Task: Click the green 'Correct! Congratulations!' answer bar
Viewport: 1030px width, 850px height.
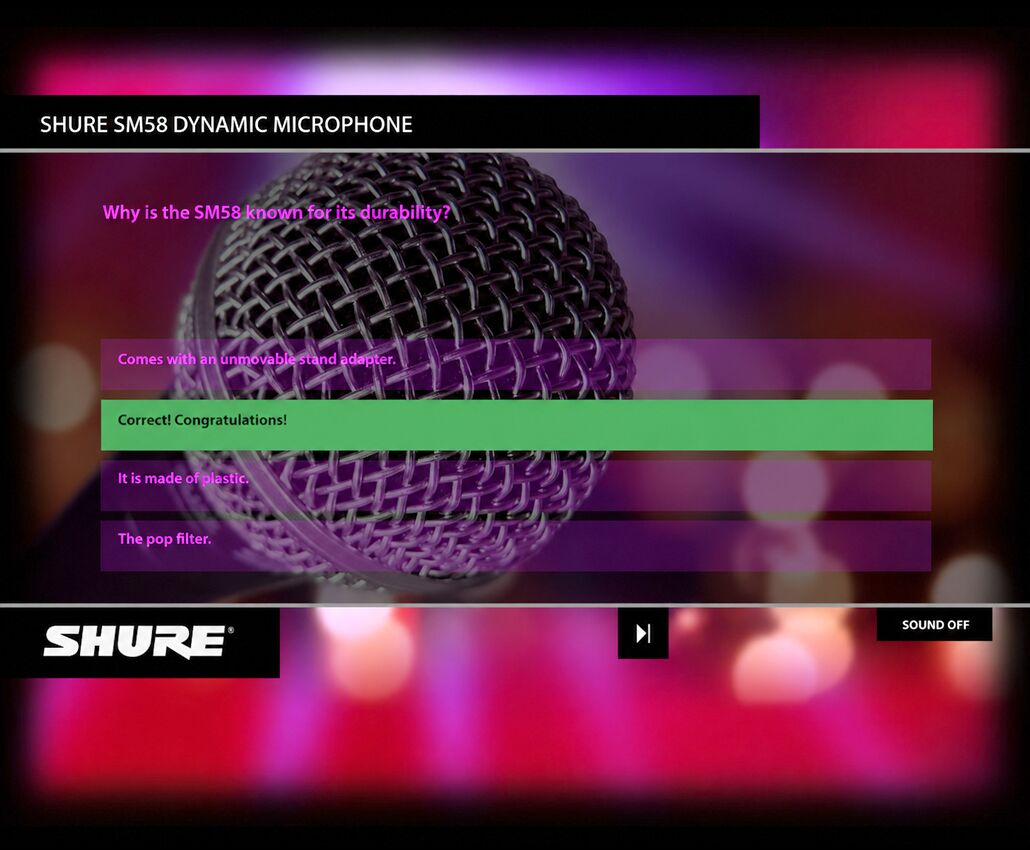Action: coord(516,425)
